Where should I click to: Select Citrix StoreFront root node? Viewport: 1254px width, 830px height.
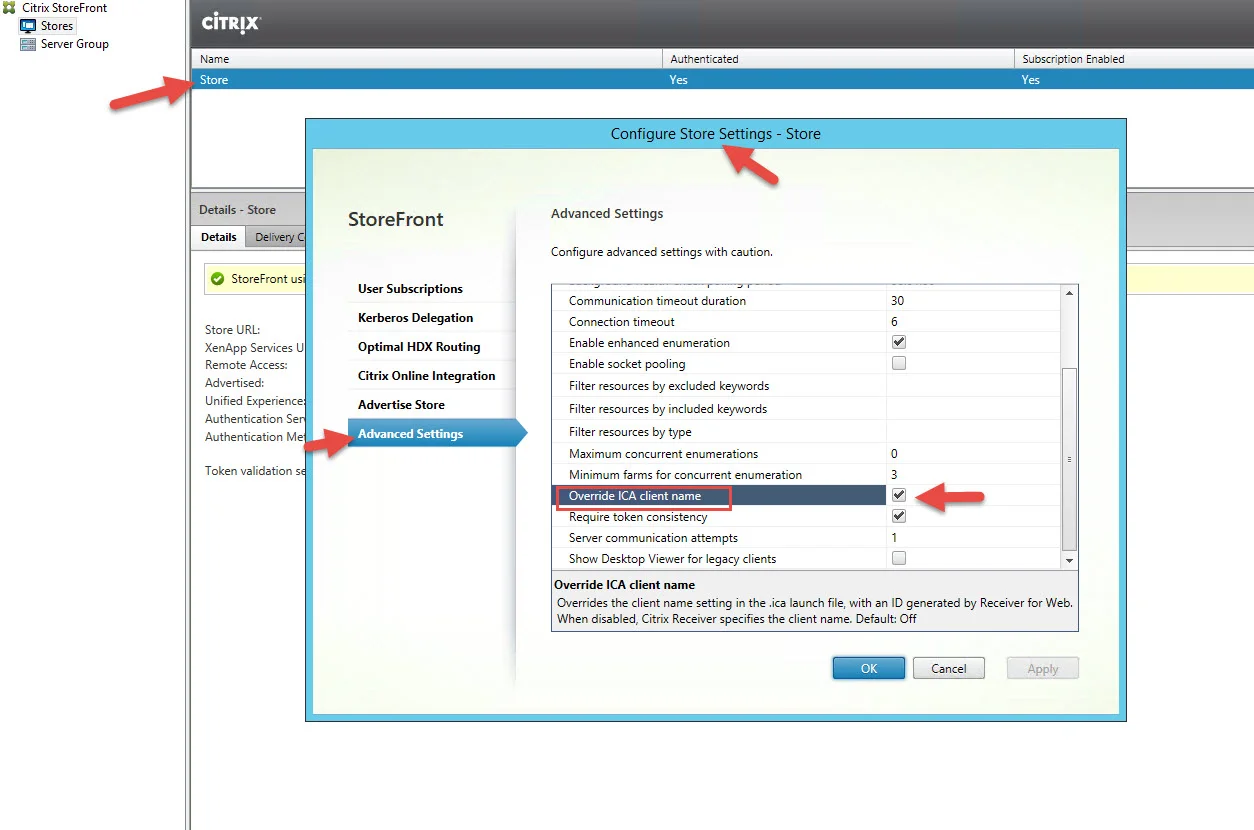tap(65, 8)
